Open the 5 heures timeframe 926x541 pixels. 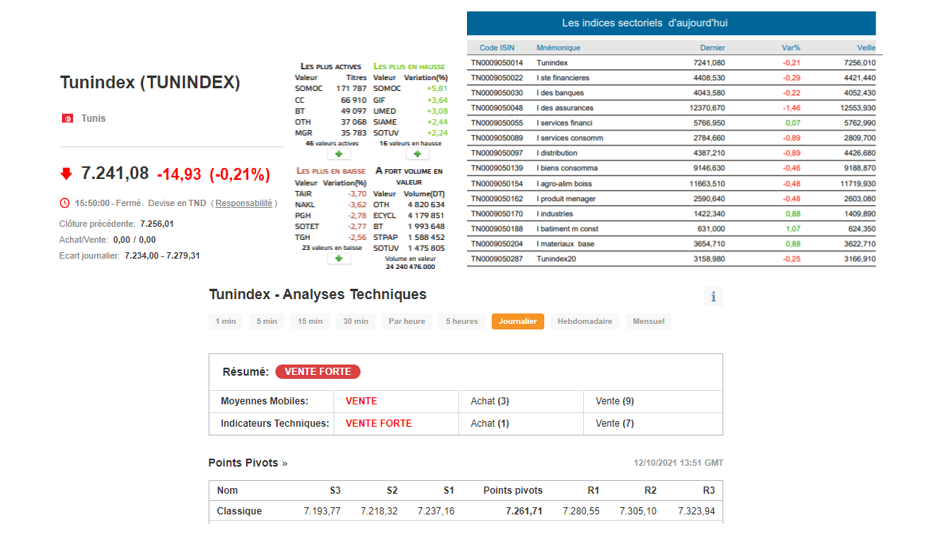[x=461, y=321]
